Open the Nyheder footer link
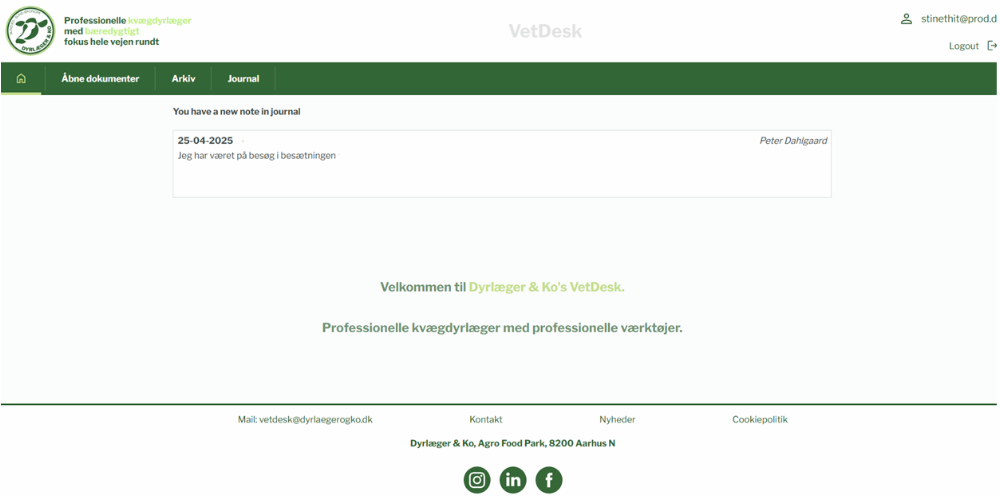The height and width of the screenshot is (496, 1000). pyautogui.click(x=617, y=419)
